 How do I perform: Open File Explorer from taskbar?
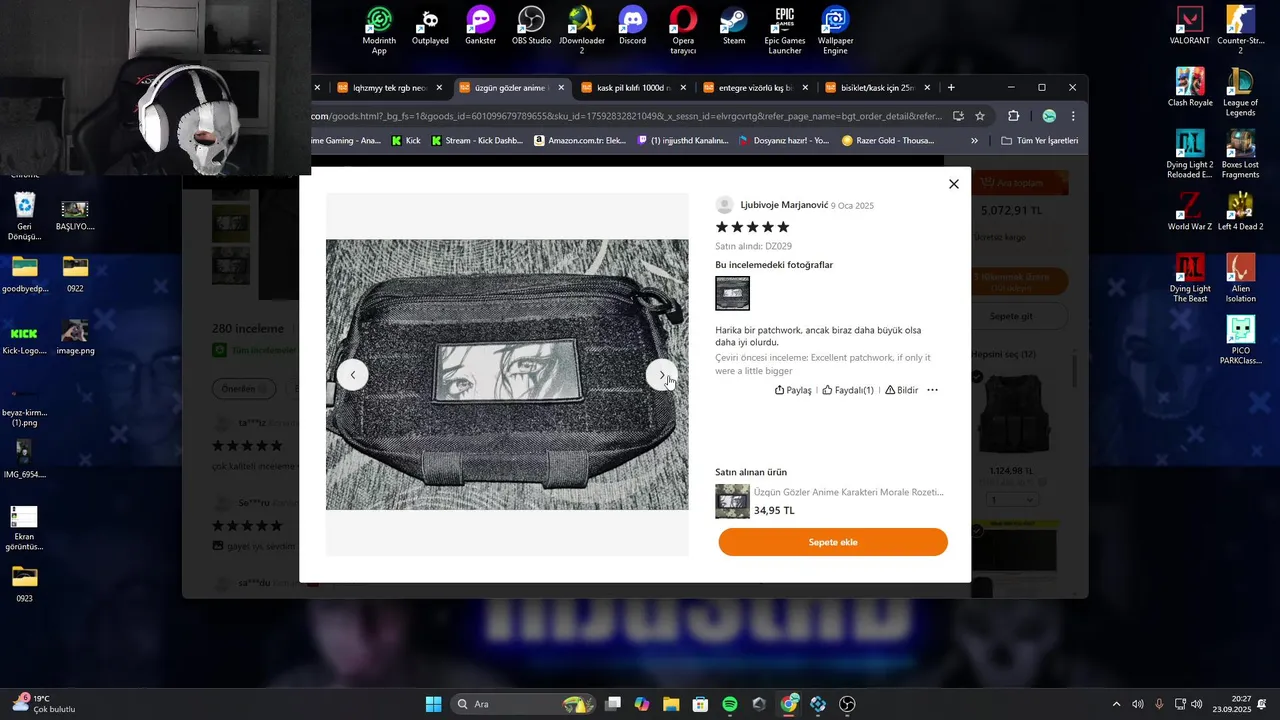pyautogui.click(x=671, y=704)
